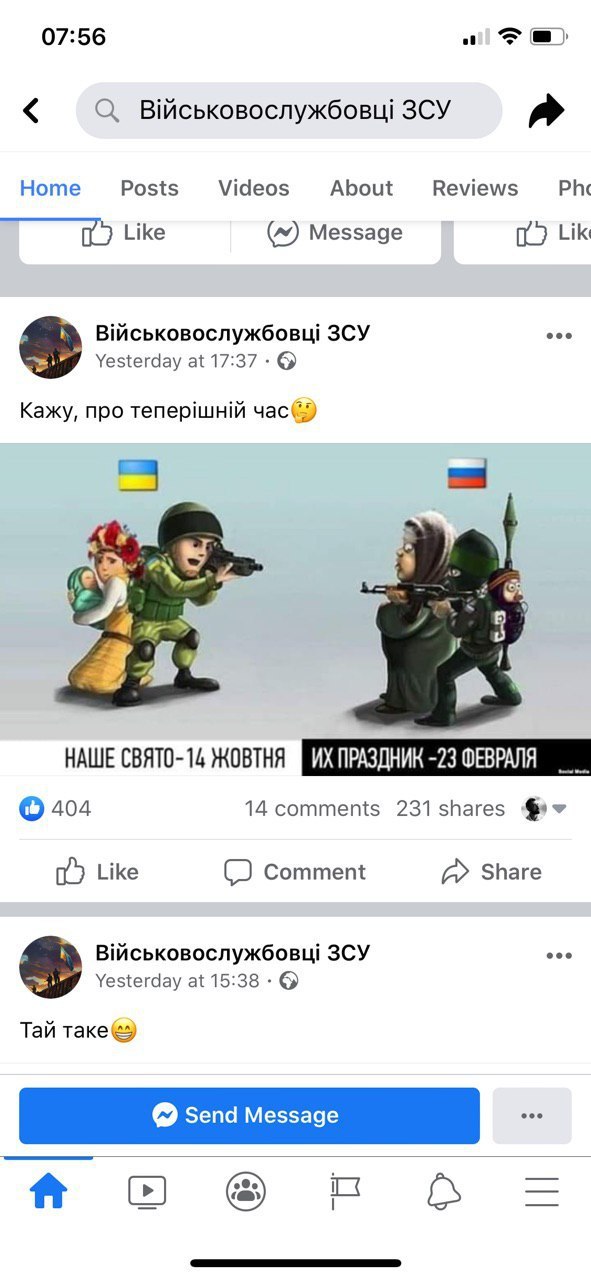Open three-dot options on 17:37 post
This screenshot has height=1280, width=591.
[x=559, y=336]
